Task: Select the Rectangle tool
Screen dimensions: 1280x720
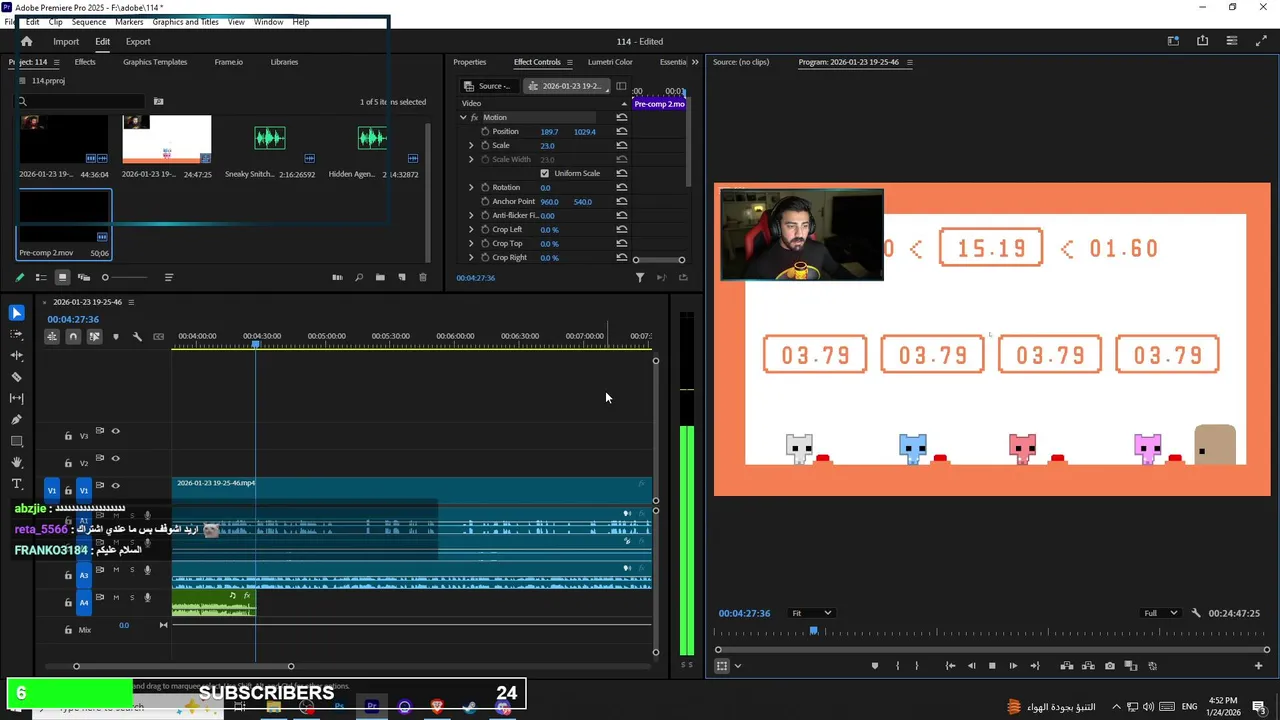Action: pyautogui.click(x=16, y=441)
